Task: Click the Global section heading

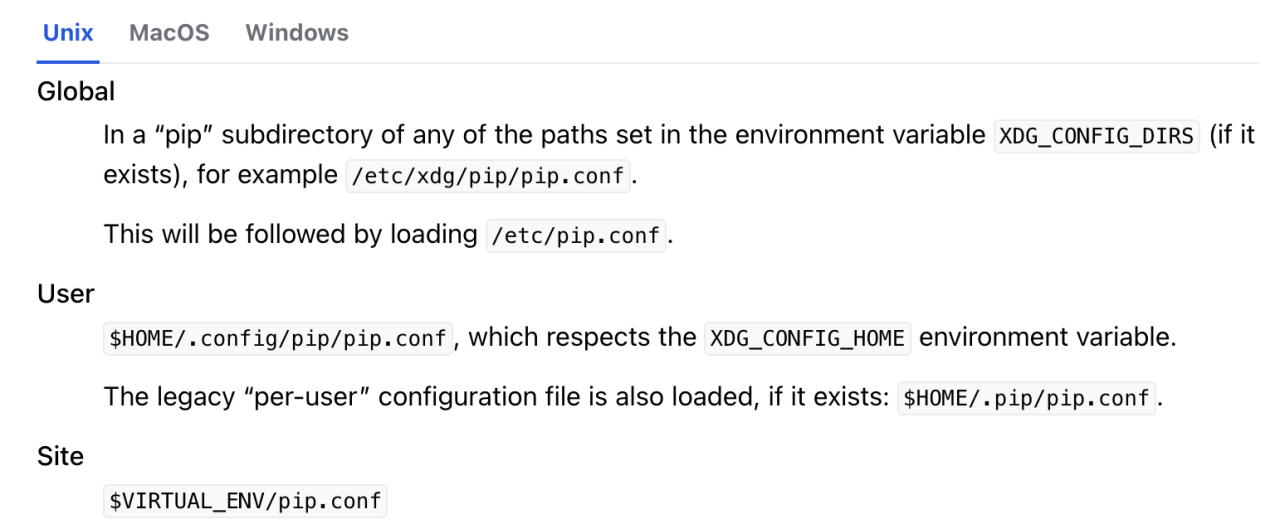Action: [x=76, y=92]
